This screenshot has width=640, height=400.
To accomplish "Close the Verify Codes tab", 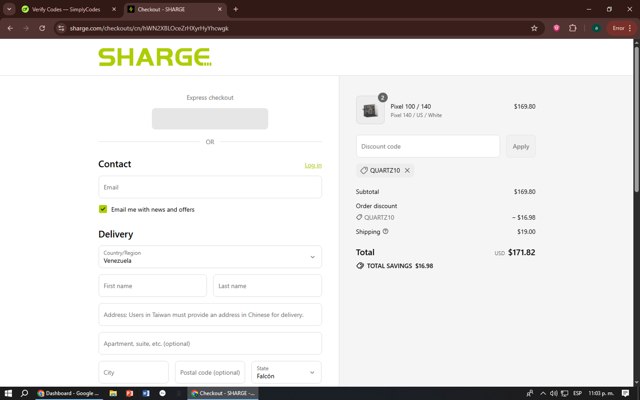I will coord(114,9).
